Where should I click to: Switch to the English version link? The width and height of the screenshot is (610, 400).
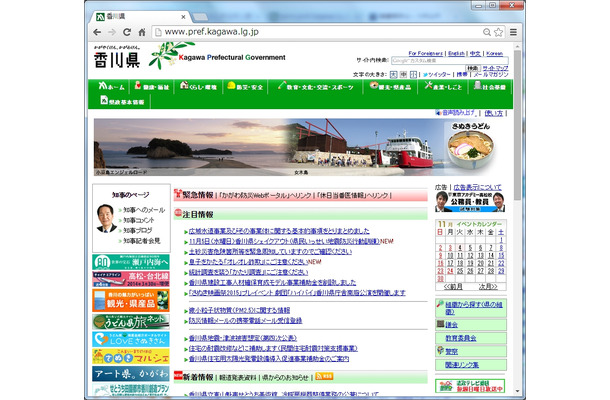(456, 53)
